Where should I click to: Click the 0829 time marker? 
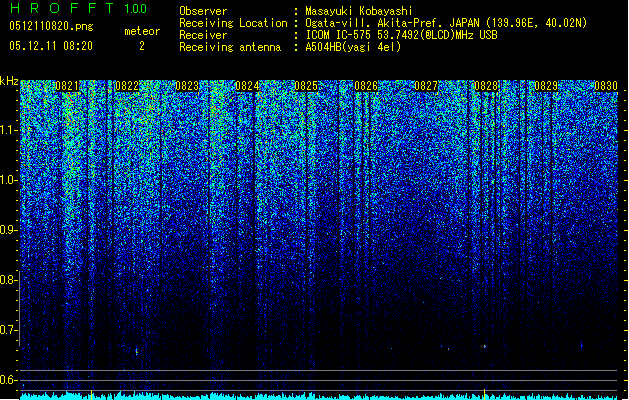546,86
